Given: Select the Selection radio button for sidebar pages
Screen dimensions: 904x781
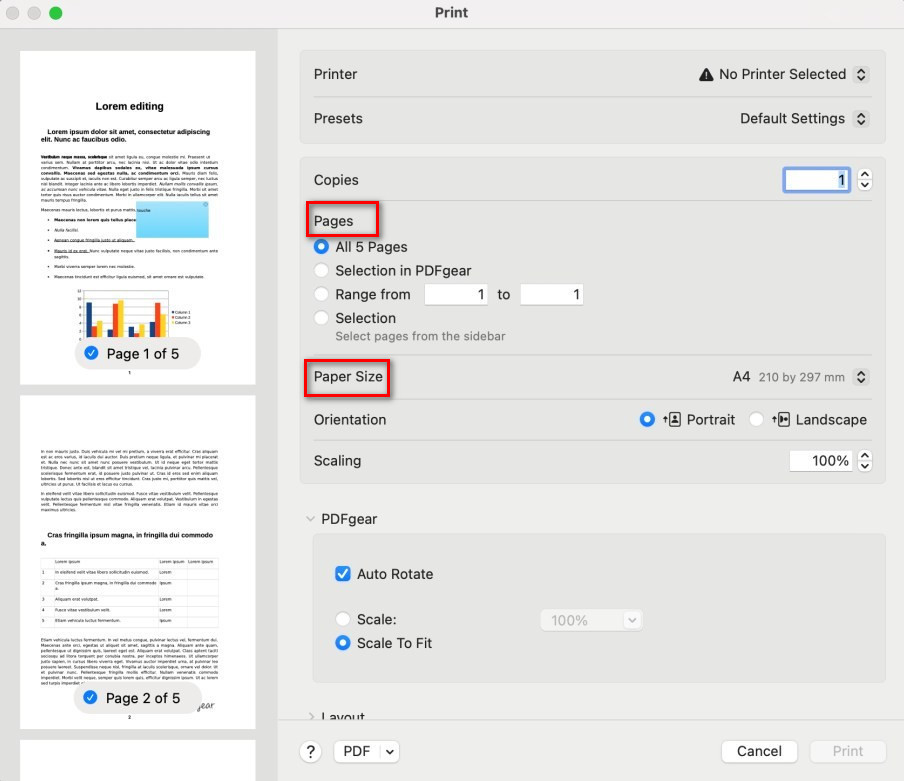Looking at the screenshot, I should (321, 318).
